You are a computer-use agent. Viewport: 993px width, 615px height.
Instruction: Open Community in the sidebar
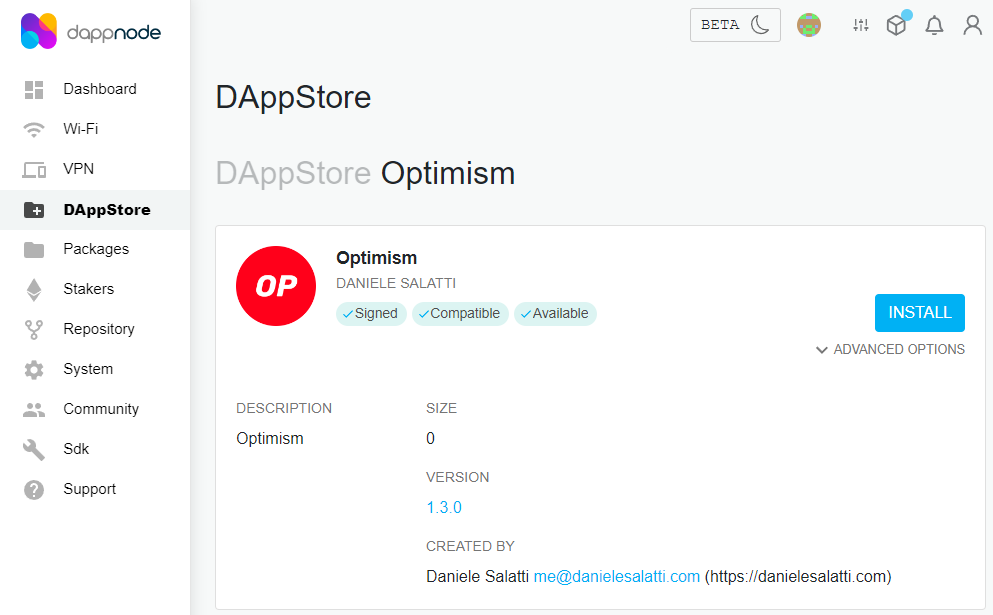point(95,409)
